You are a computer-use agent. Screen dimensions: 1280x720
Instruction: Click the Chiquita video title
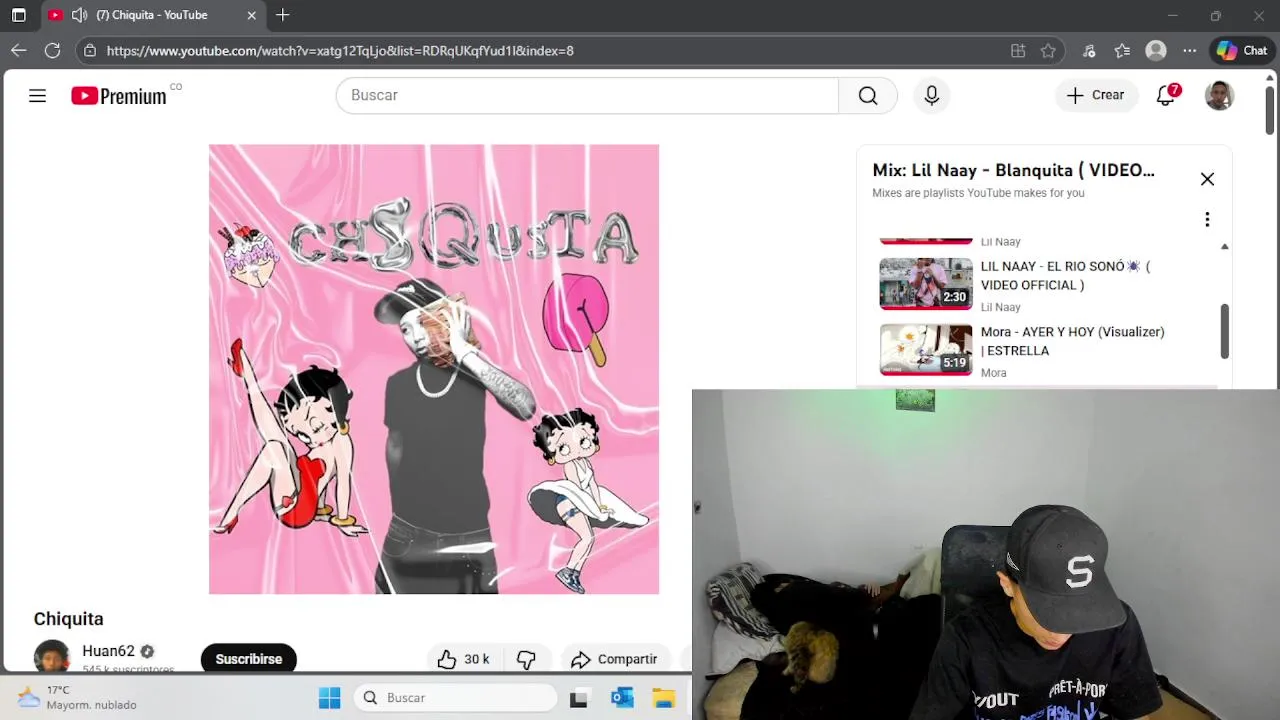(x=69, y=619)
